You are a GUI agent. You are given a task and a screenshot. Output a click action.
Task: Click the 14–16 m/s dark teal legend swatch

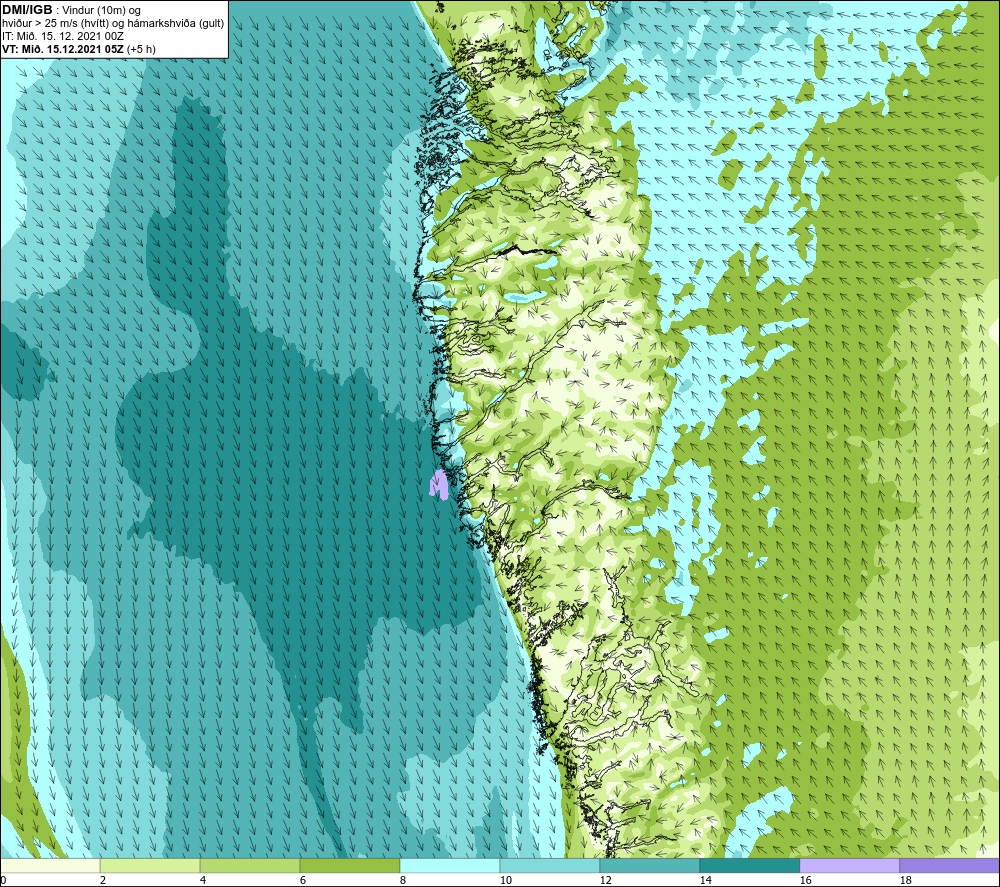pos(749,865)
